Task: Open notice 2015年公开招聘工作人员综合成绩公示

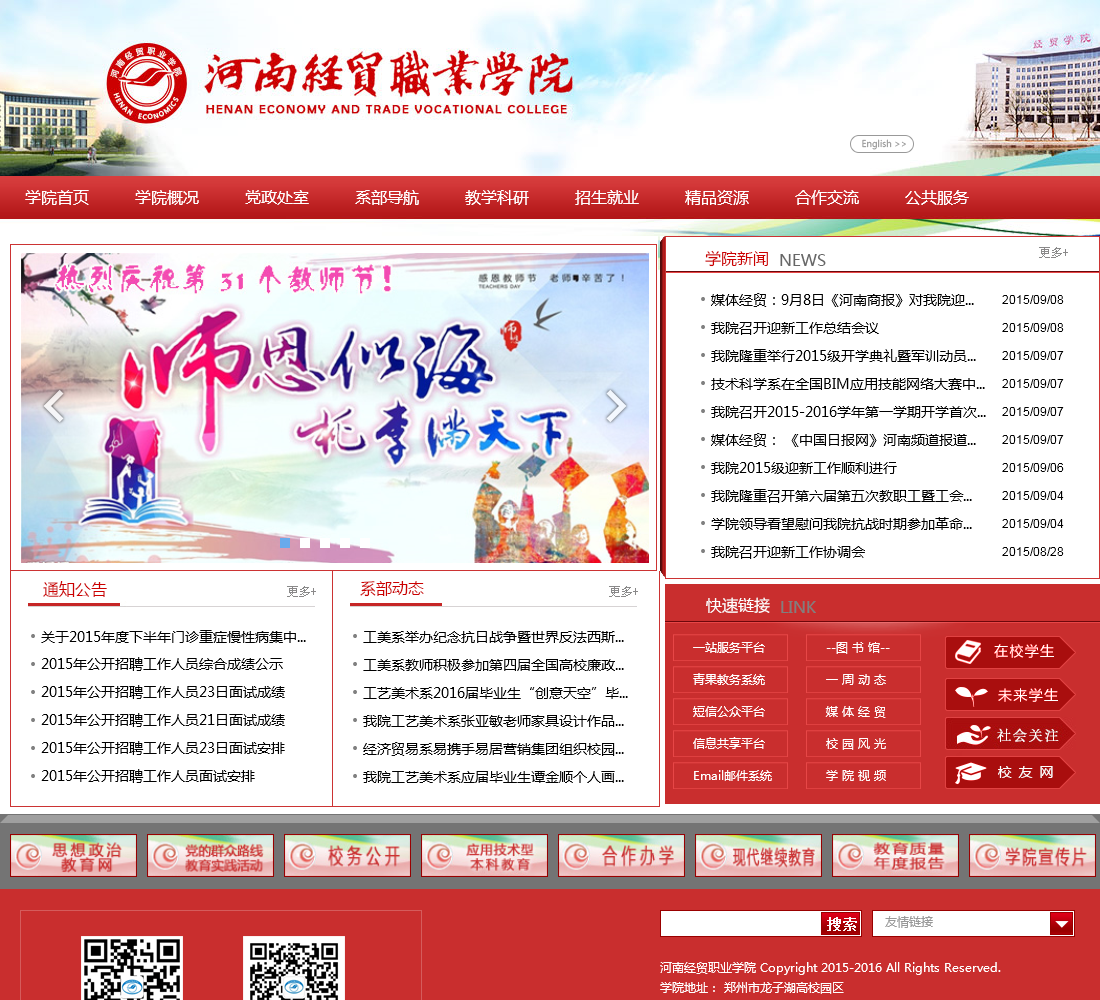Action: pyautogui.click(x=162, y=664)
